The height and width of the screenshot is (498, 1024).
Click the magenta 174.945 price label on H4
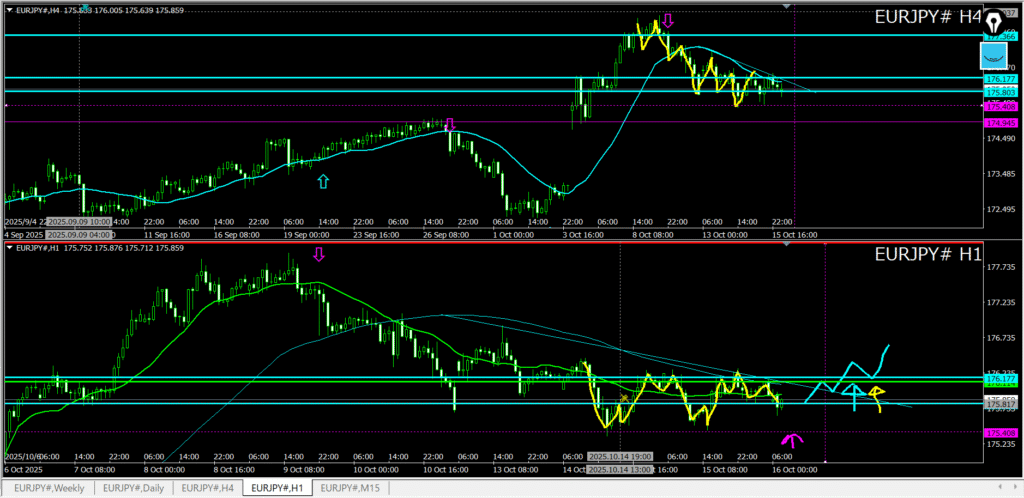coord(1001,122)
